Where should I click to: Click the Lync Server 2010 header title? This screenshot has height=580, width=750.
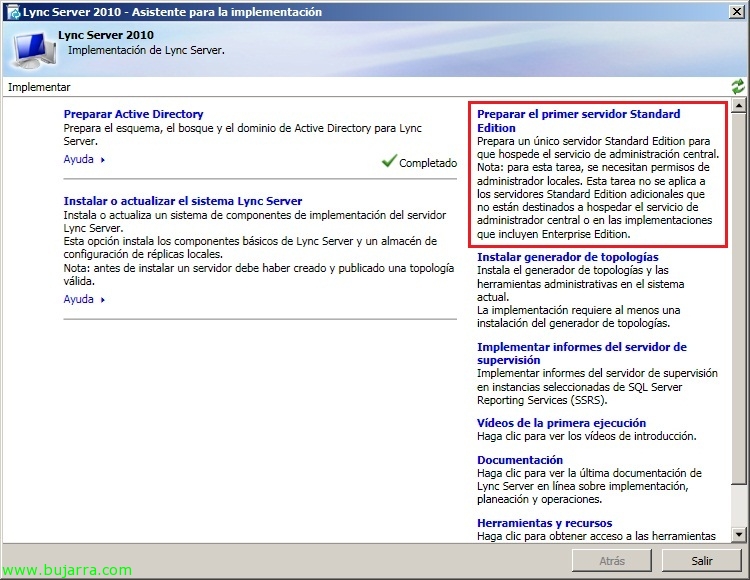coord(106,35)
